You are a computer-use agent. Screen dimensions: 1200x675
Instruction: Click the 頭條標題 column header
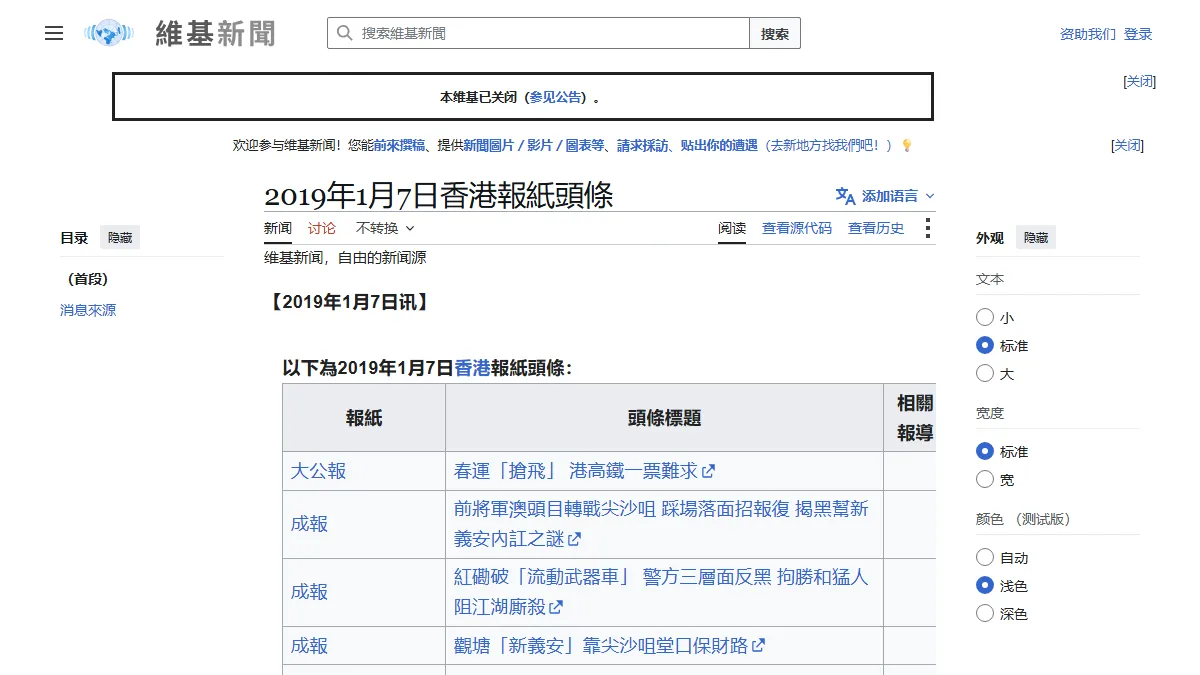pyautogui.click(x=664, y=418)
